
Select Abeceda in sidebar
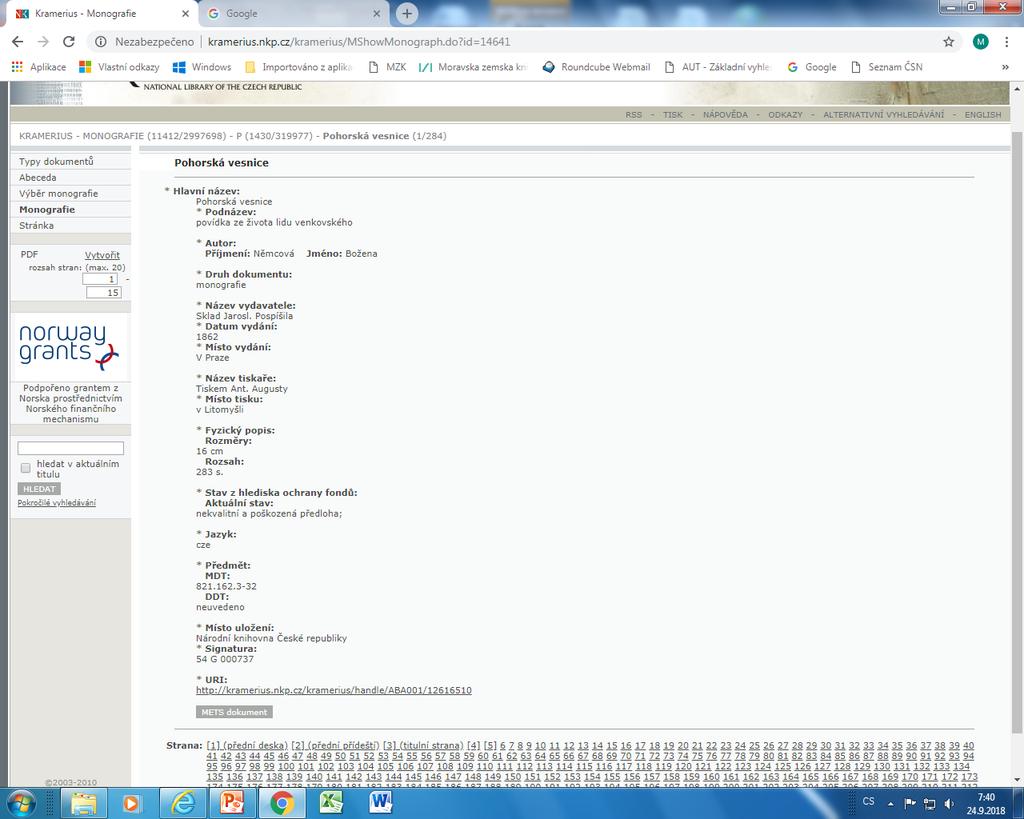point(37,178)
